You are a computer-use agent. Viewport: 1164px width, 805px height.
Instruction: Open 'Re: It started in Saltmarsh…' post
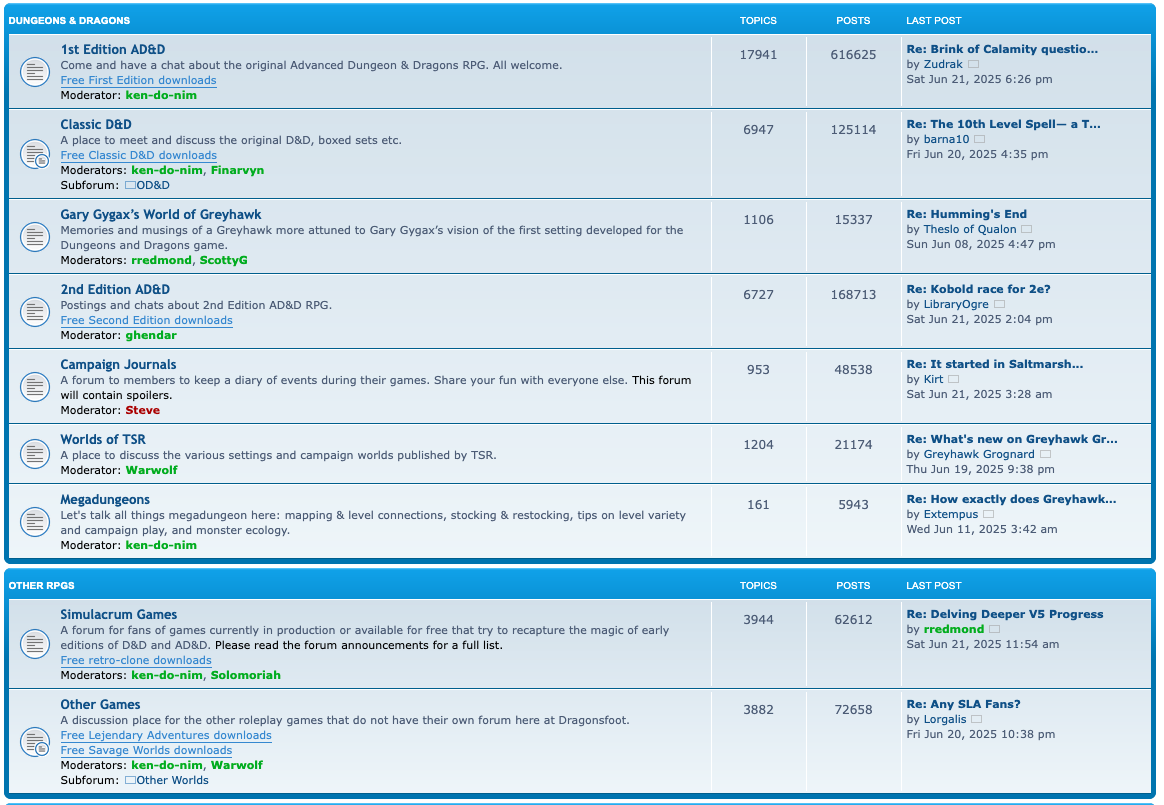[995, 364]
